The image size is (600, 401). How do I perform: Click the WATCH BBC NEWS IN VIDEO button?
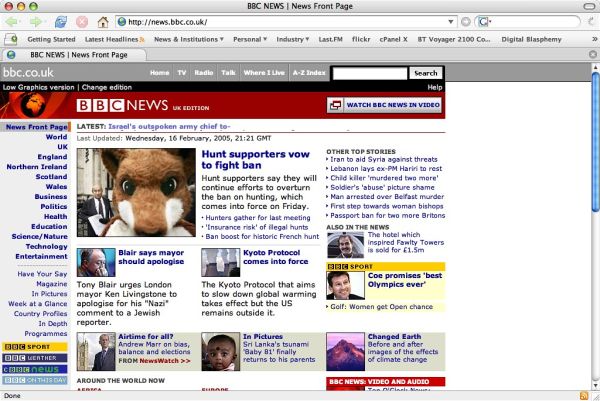(384, 105)
